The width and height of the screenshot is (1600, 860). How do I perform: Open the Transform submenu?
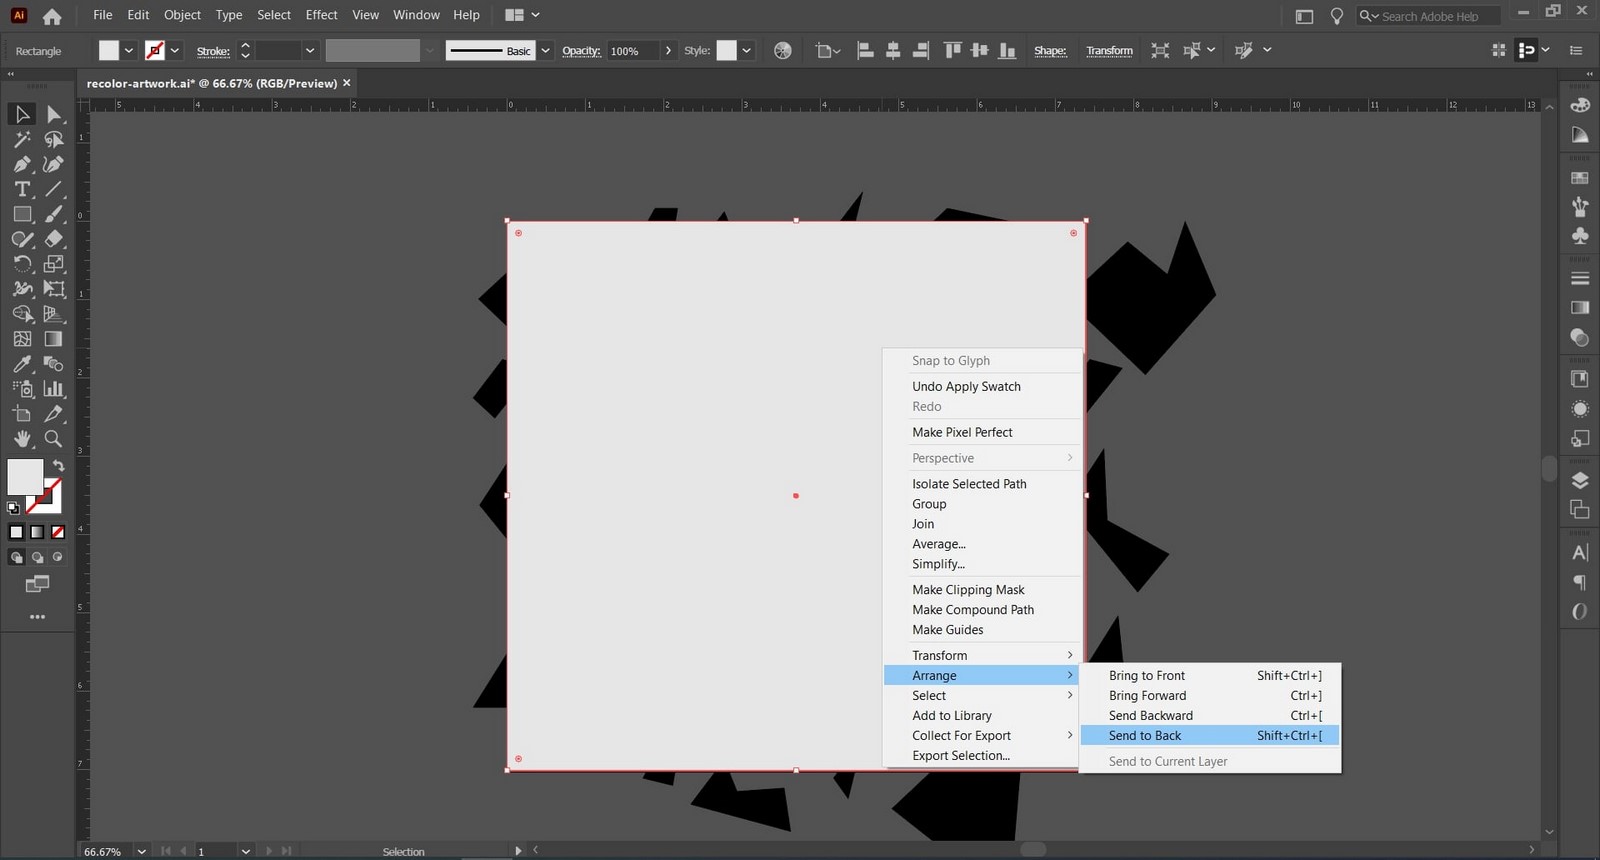click(982, 655)
